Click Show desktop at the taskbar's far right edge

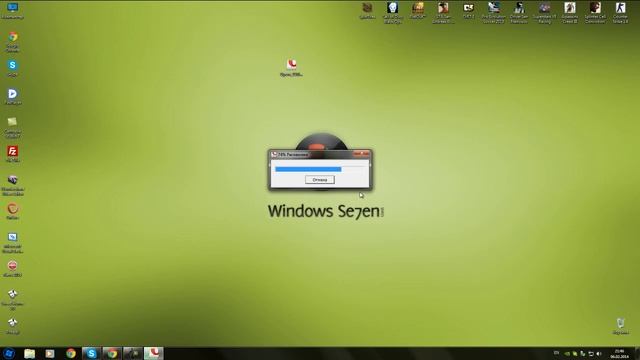click(637, 353)
